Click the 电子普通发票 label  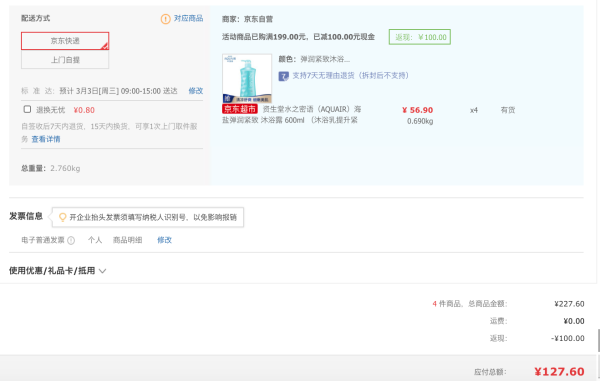click(x=43, y=240)
